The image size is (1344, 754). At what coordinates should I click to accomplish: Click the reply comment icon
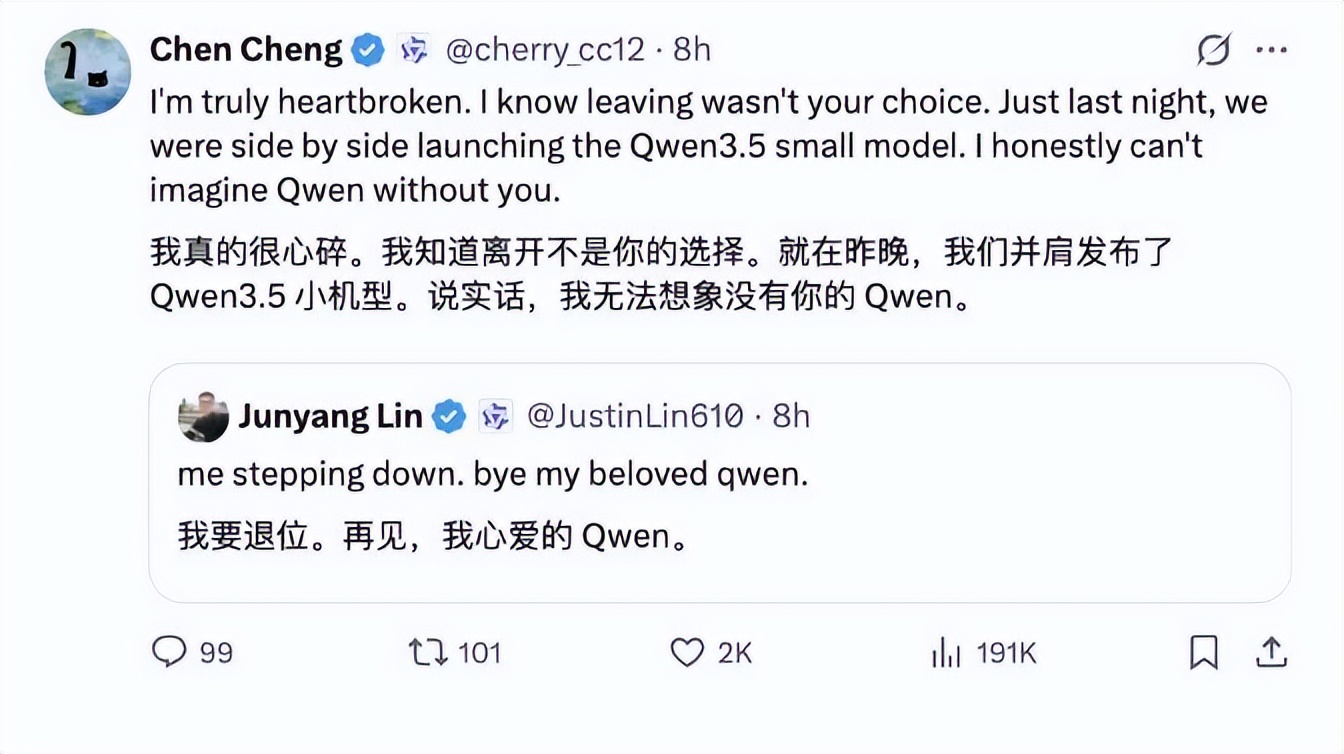click(170, 652)
